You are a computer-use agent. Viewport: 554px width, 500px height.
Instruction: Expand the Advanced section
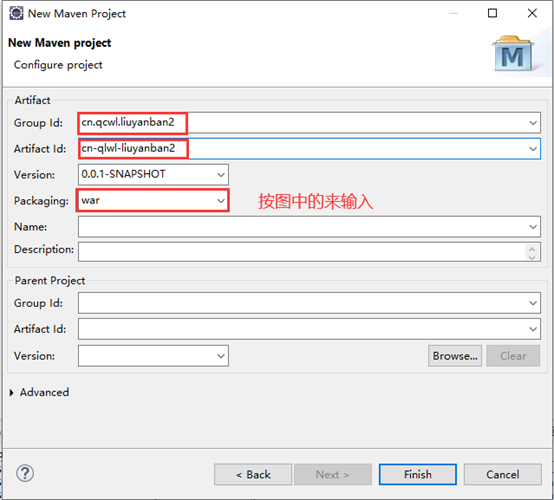coord(12,393)
